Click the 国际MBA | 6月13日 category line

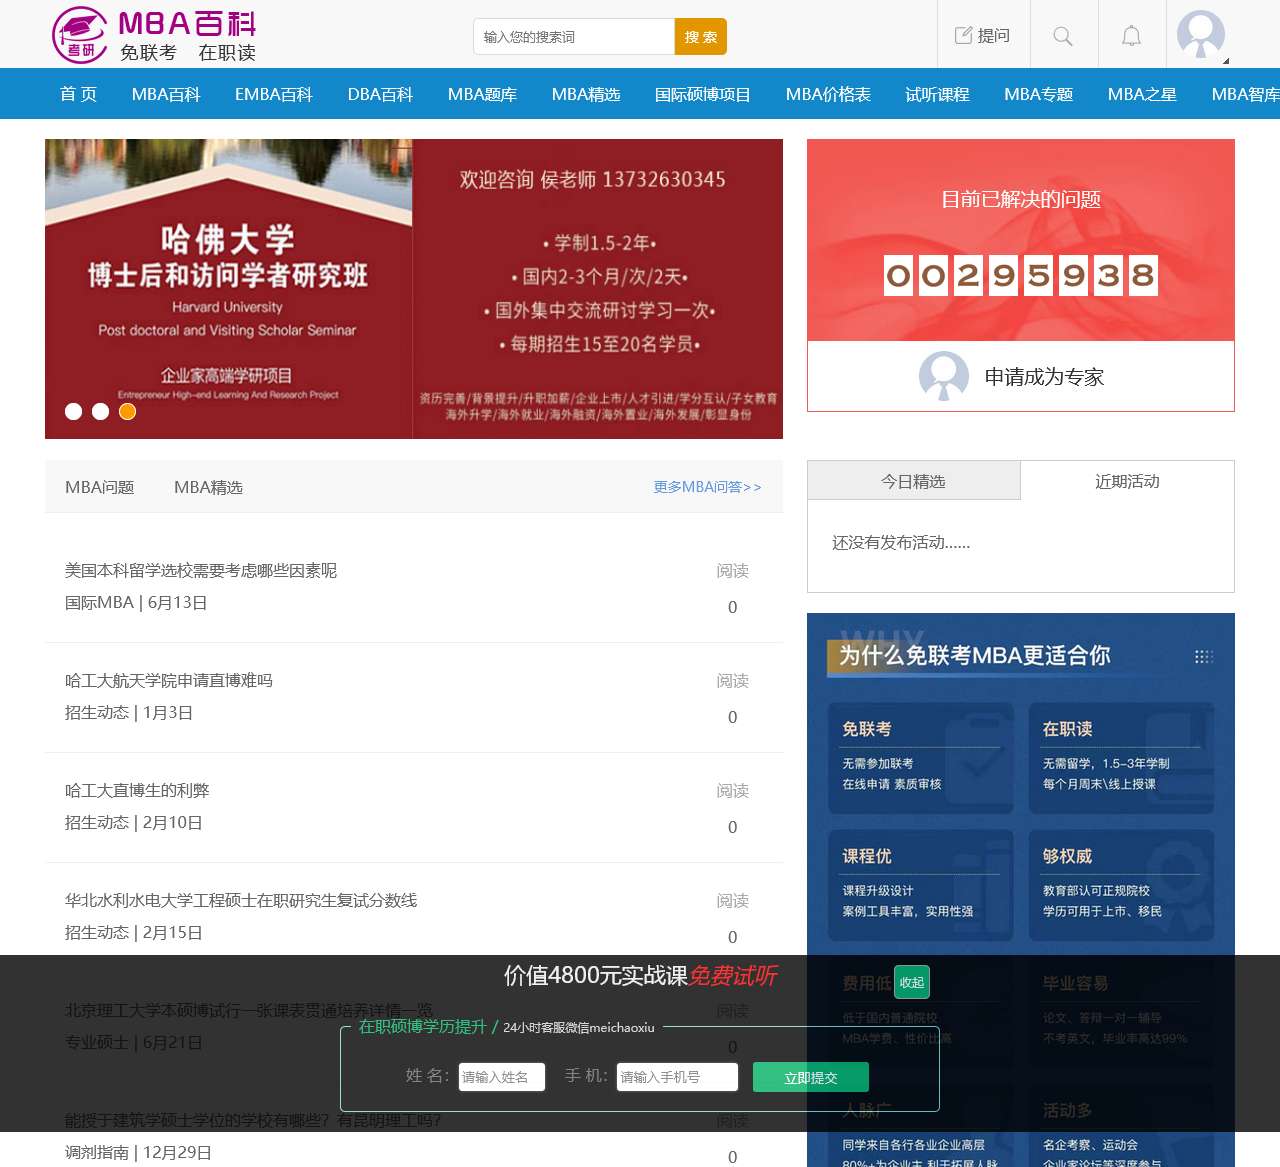(x=136, y=602)
